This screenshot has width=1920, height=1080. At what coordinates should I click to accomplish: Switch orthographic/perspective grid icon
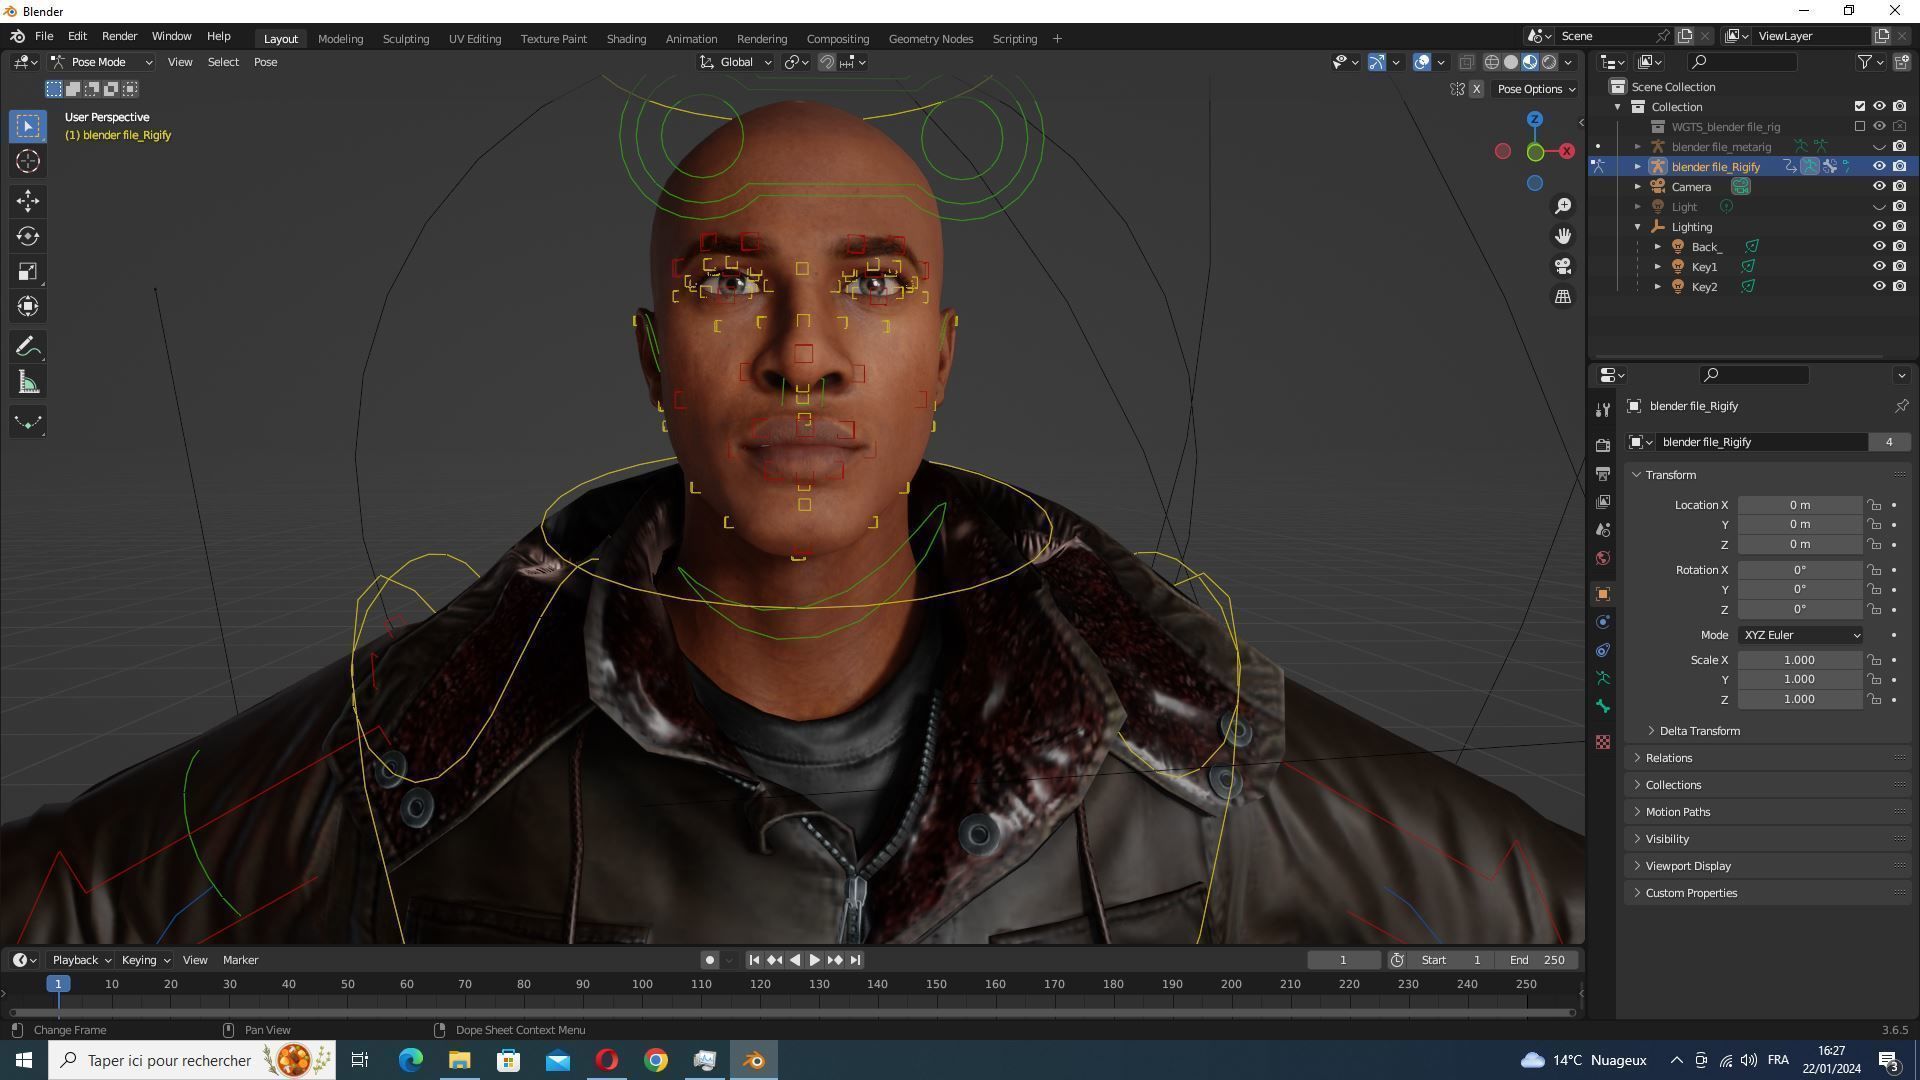coord(1563,296)
